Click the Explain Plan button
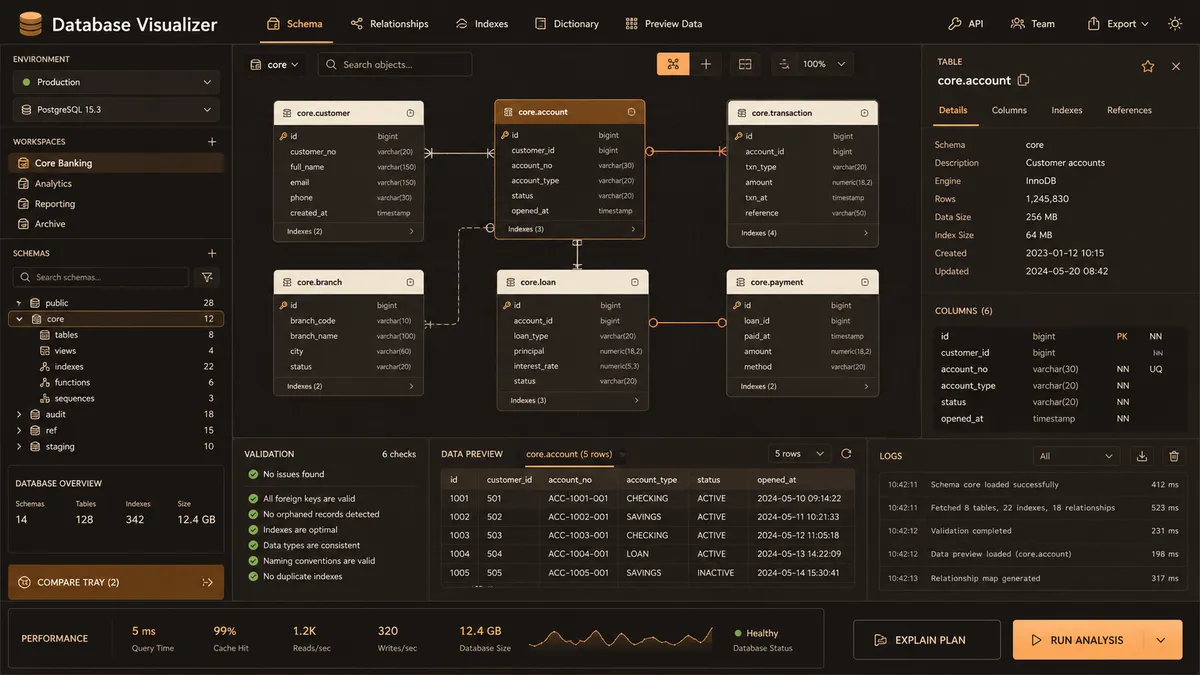The width and height of the screenshot is (1200, 675). [926, 640]
